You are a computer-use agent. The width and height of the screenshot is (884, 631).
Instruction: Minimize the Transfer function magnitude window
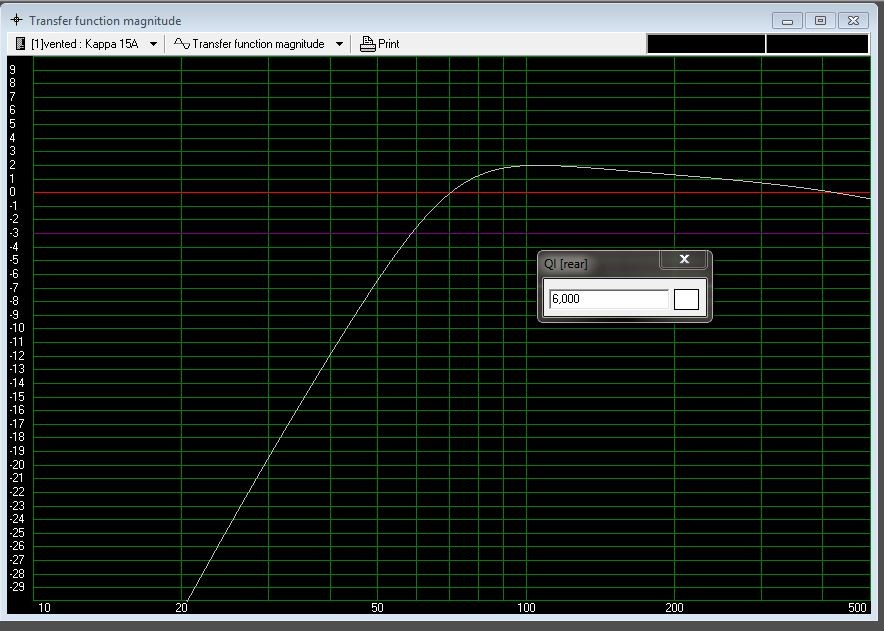tap(787, 21)
